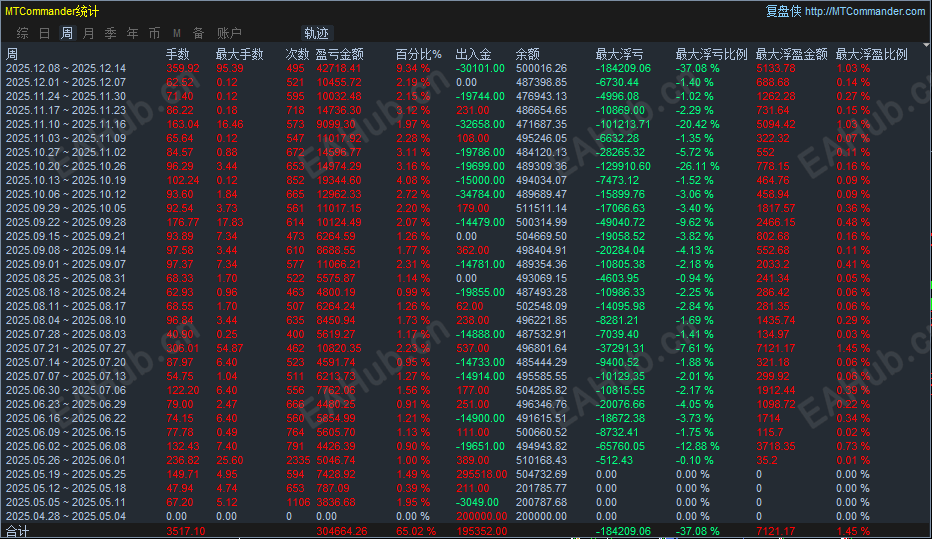Sort by the 手数 column header
Image resolution: width=932 pixels, height=539 pixels.
[177, 54]
